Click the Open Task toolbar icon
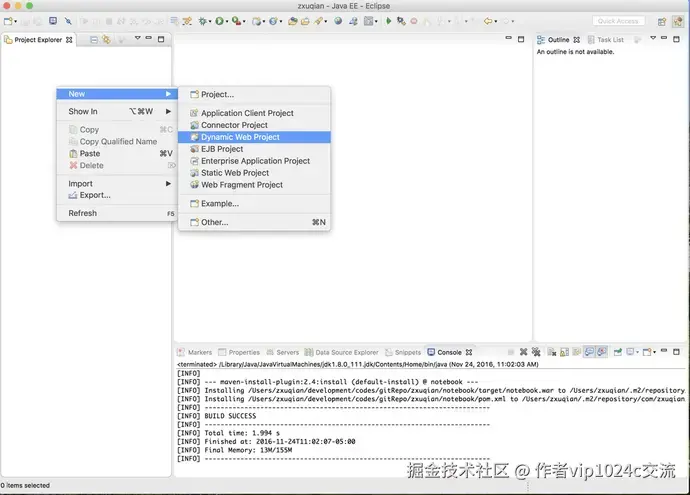This screenshot has width=690, height=495. (305, 21)
